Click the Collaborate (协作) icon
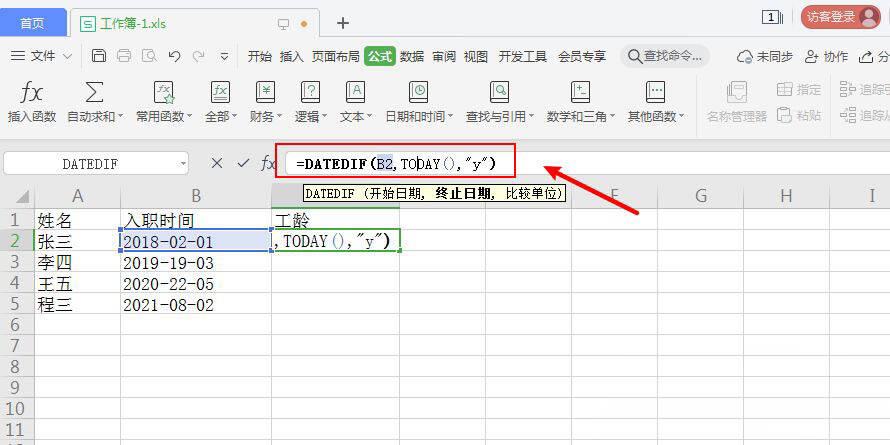Image resolution: width=890 pixels, height=445 pixels. coord(812,56)
